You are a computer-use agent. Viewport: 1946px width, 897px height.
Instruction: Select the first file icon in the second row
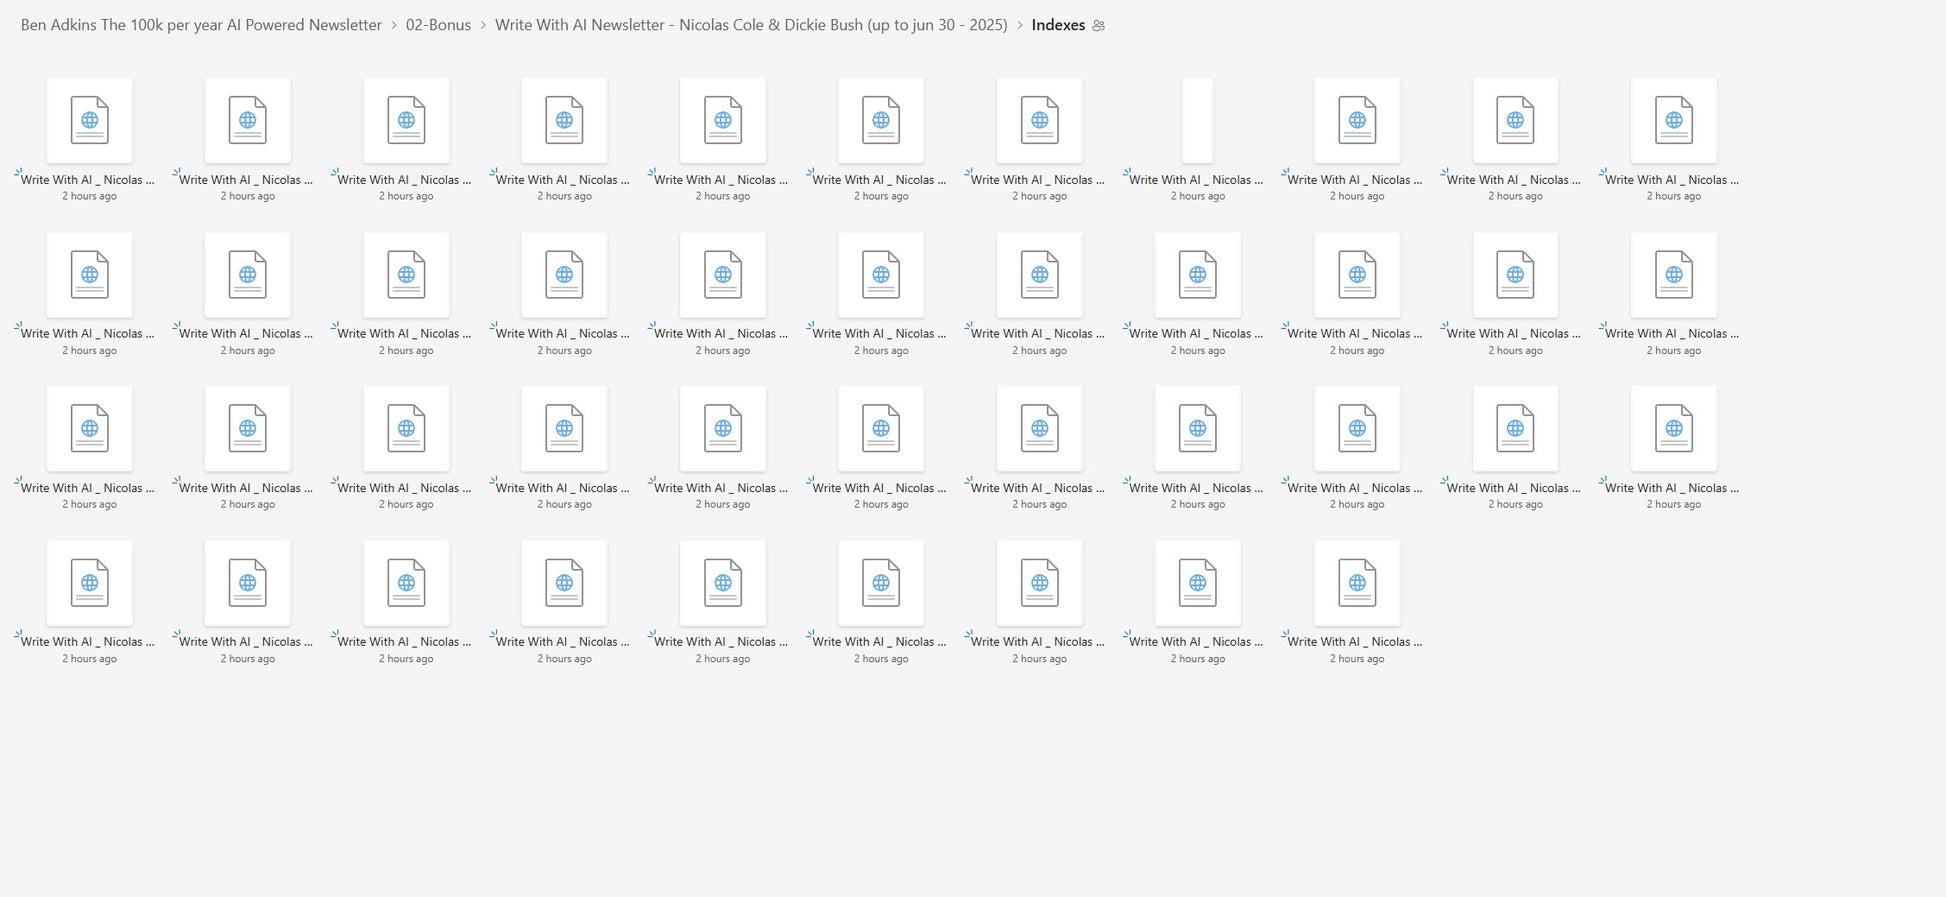click(x=90, y=275)
